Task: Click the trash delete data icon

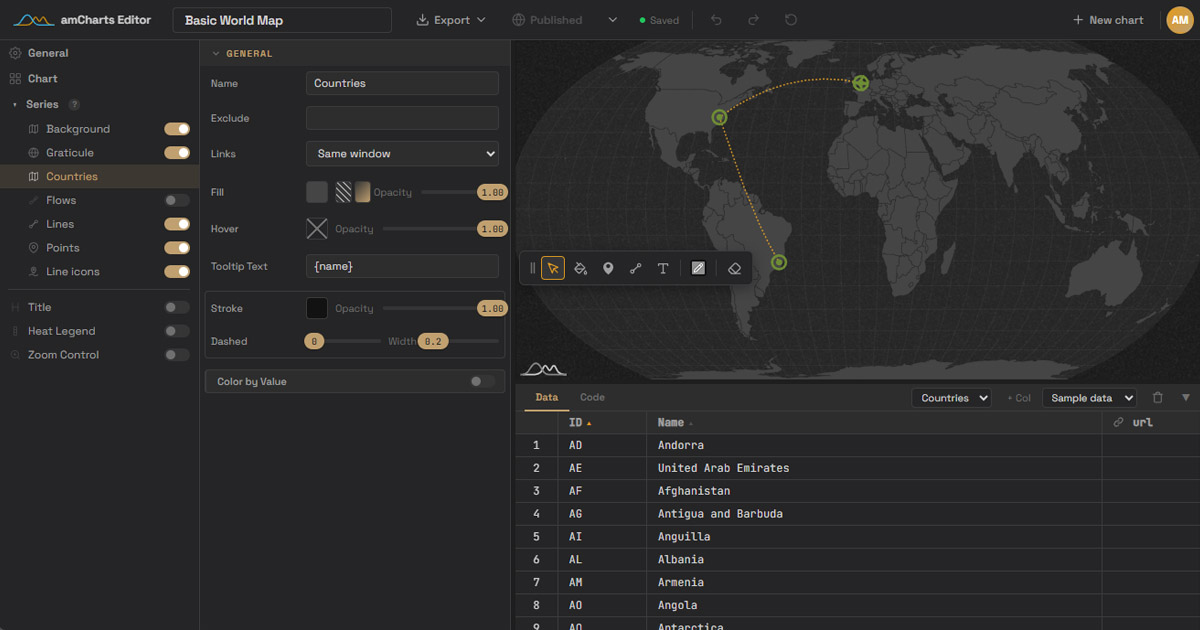Action: point(1158,397)
